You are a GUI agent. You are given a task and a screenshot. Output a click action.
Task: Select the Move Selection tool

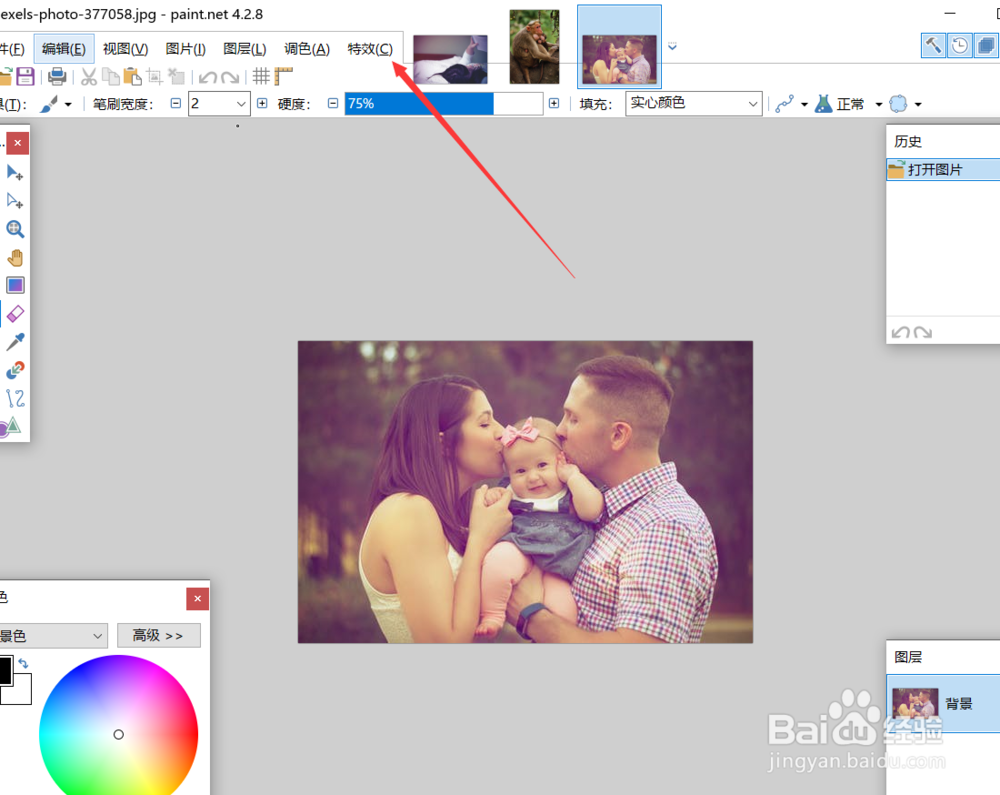pyautogui.click(x=14, y=200)
